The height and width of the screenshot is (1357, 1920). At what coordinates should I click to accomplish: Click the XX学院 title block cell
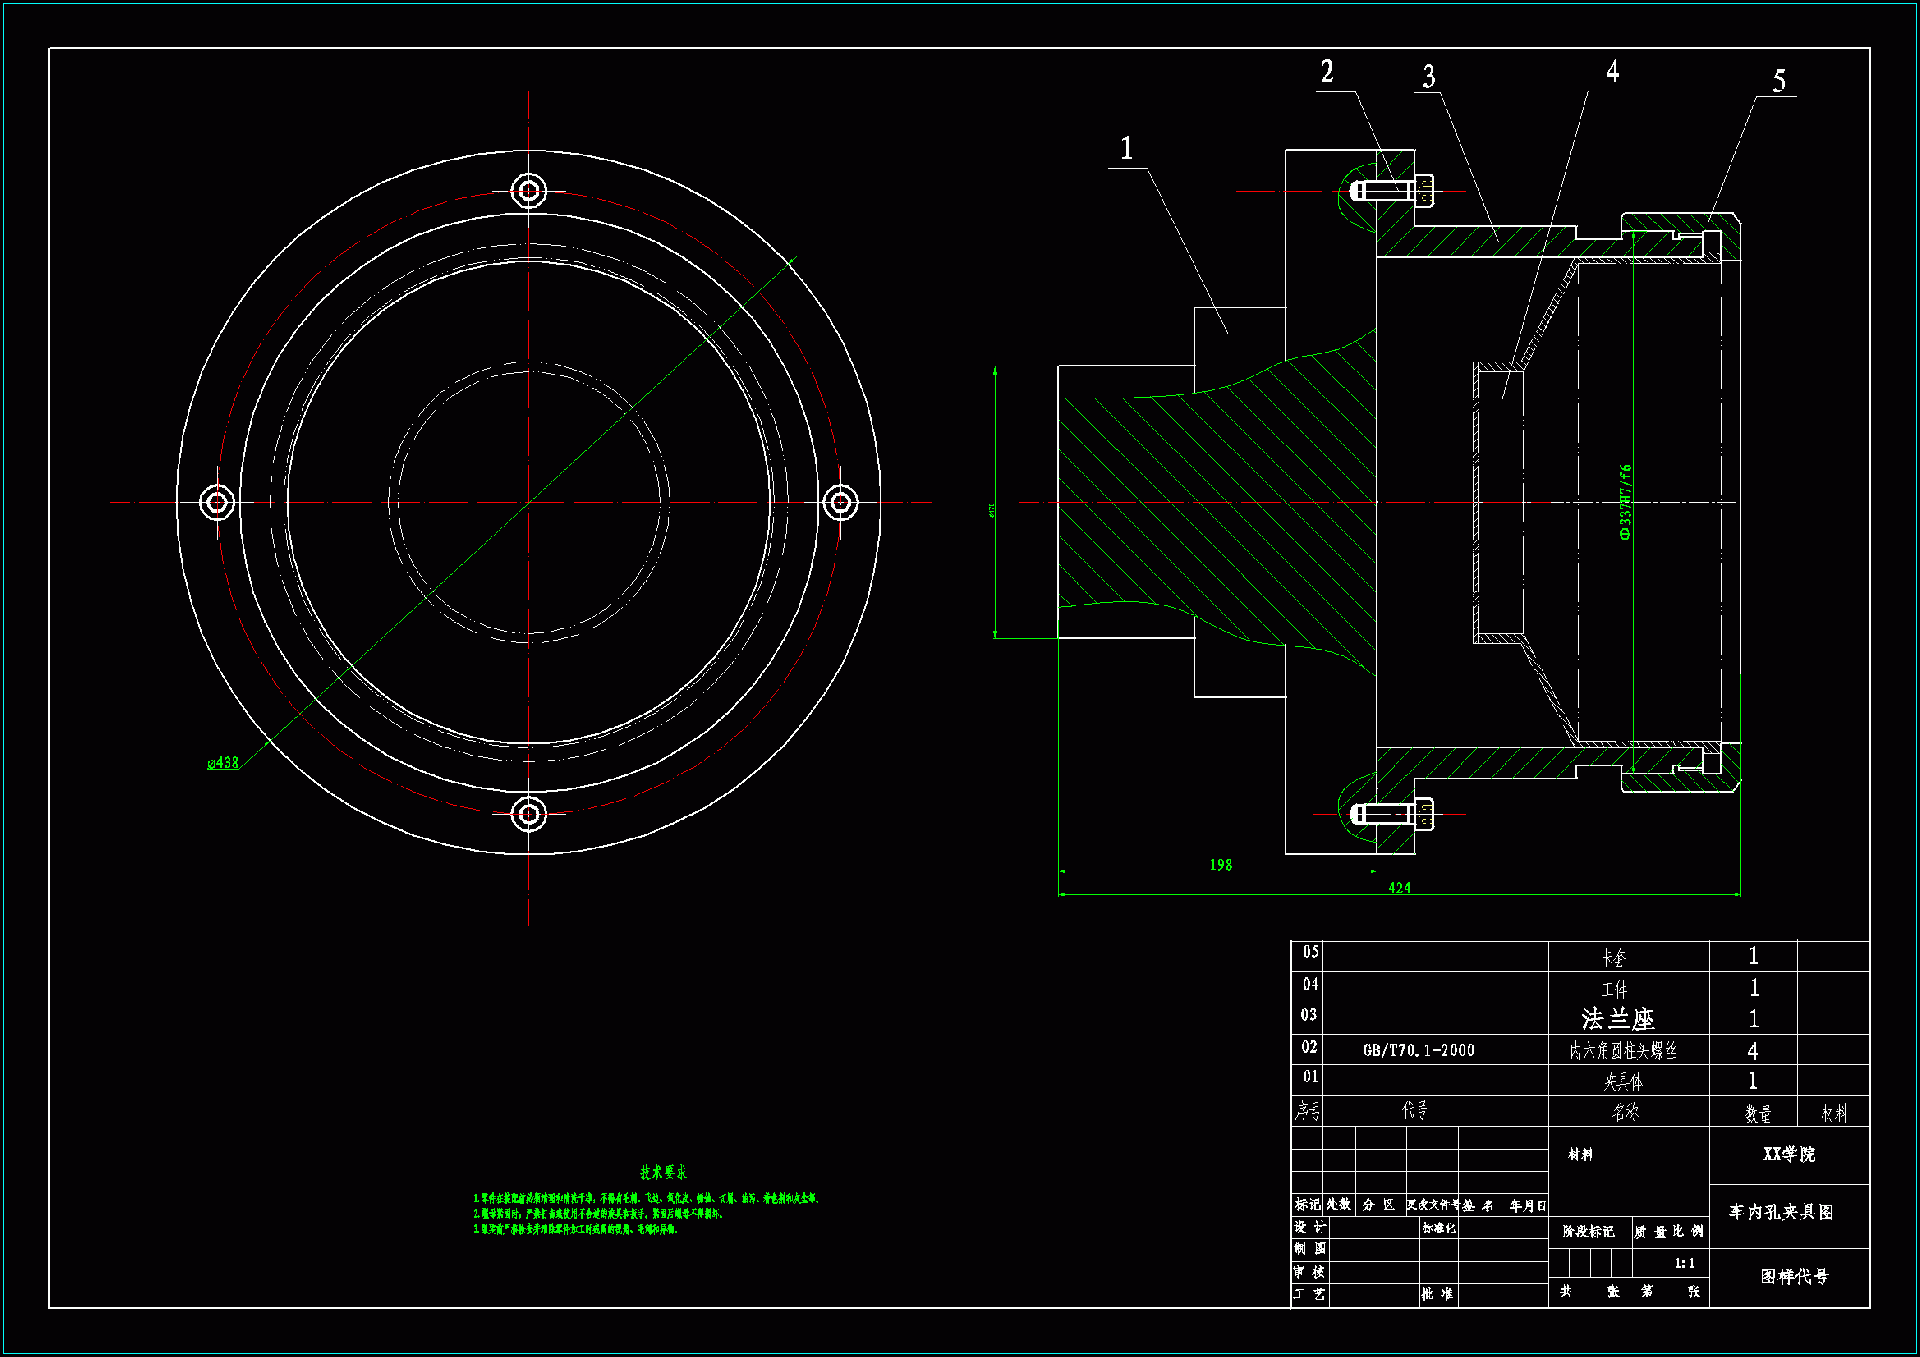click(1788, 1154)
